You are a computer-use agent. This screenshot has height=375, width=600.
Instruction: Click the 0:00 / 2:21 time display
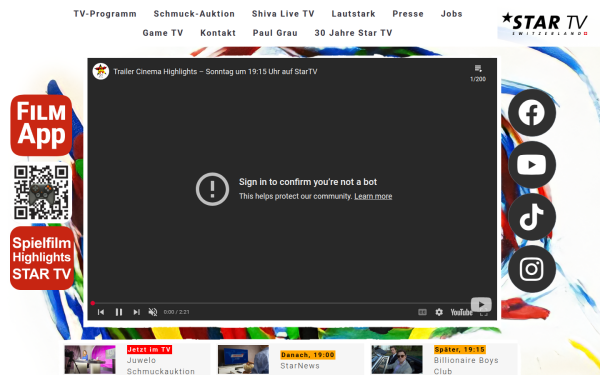click(x=176, y=312)
